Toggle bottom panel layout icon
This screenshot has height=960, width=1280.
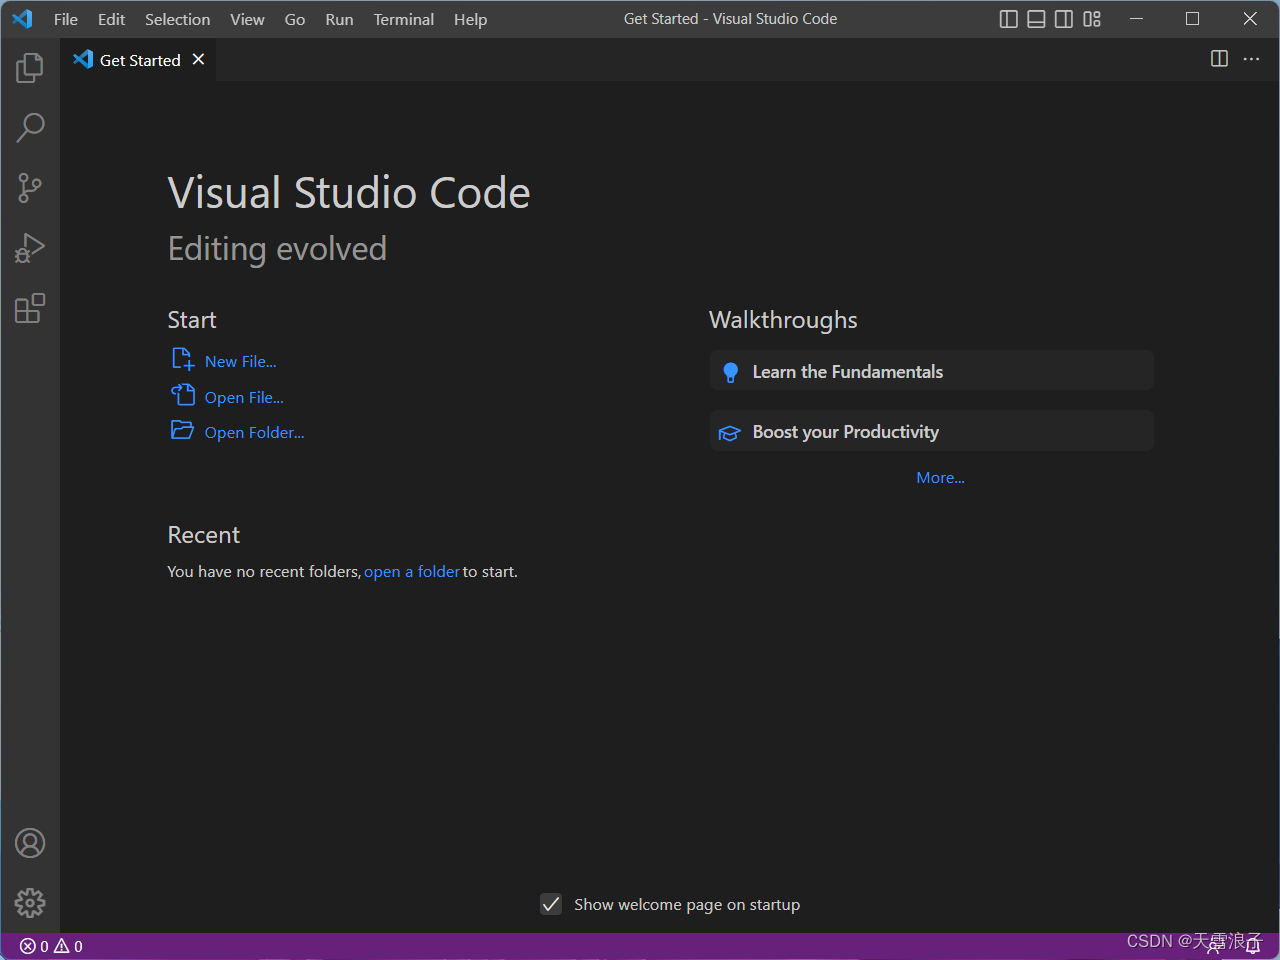pos(1037,19)
